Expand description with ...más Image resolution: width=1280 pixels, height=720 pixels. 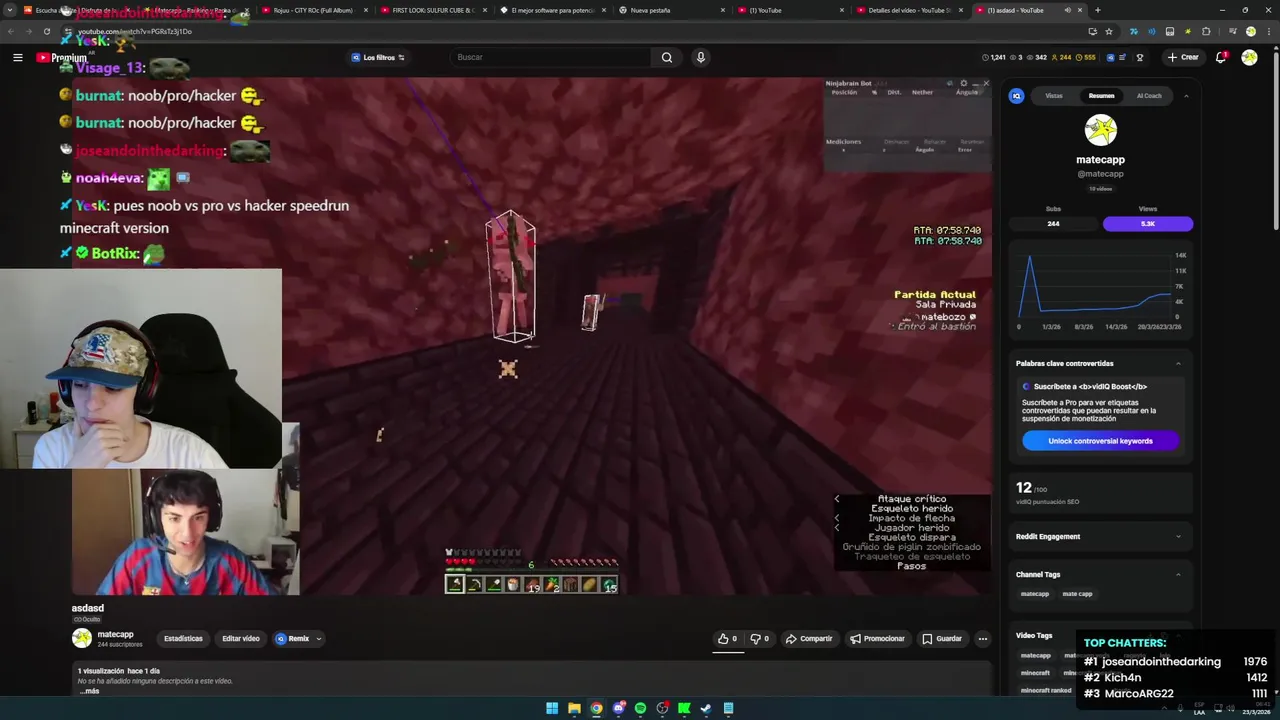click(89, 691)
